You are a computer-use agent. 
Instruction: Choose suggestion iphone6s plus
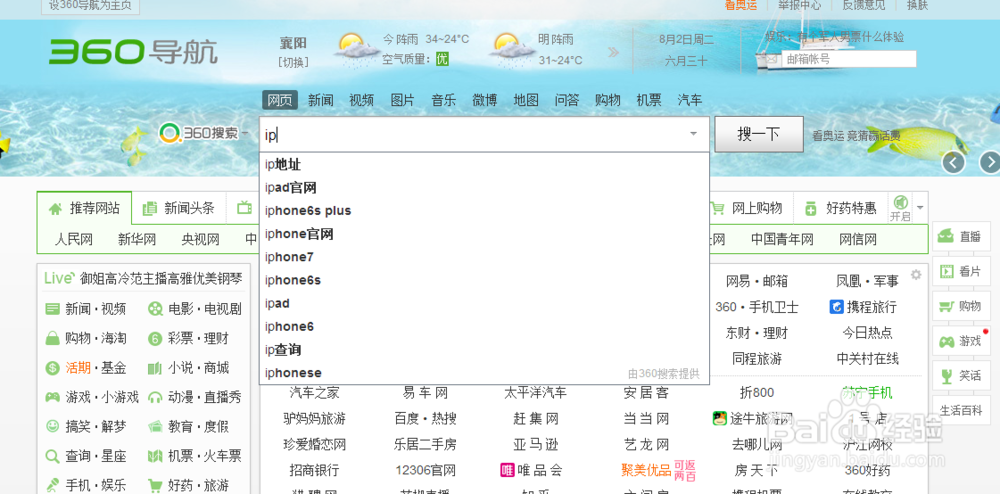485,211
